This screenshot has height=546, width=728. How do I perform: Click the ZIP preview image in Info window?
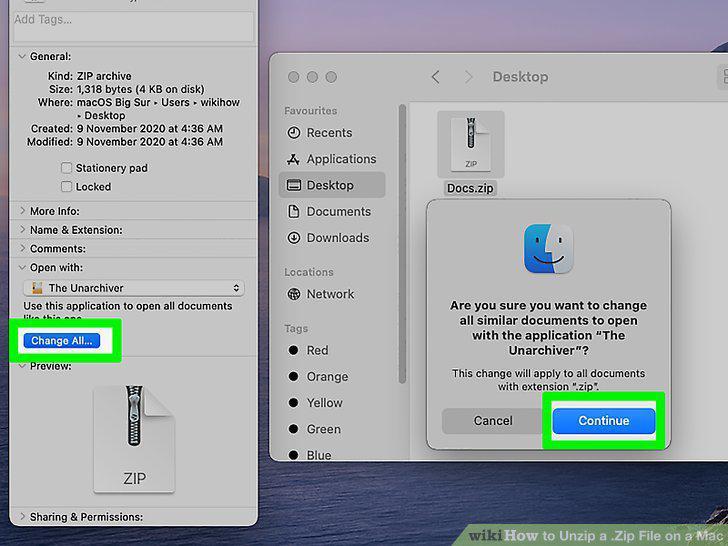point(134,439)
